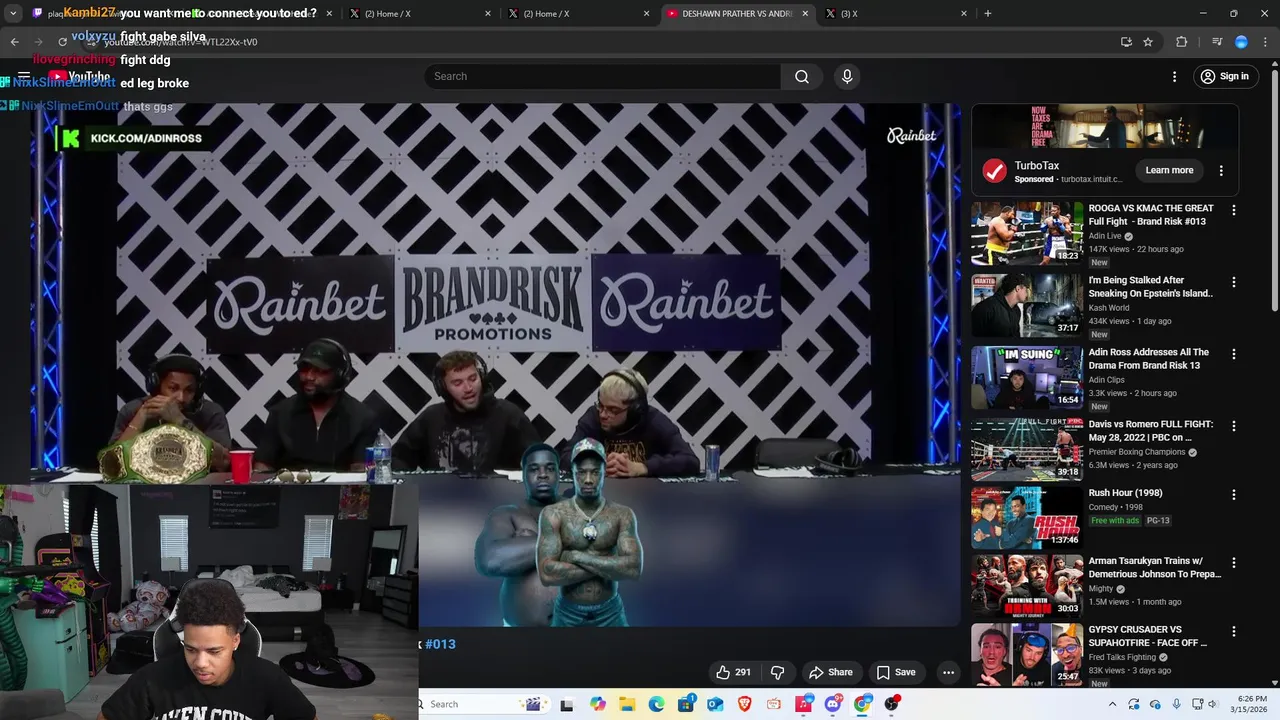Click the Premier Boxing Champions channel name
Image resolution: width=1280 pixels, height=720 pixels.
click(x=1137, y=452)
